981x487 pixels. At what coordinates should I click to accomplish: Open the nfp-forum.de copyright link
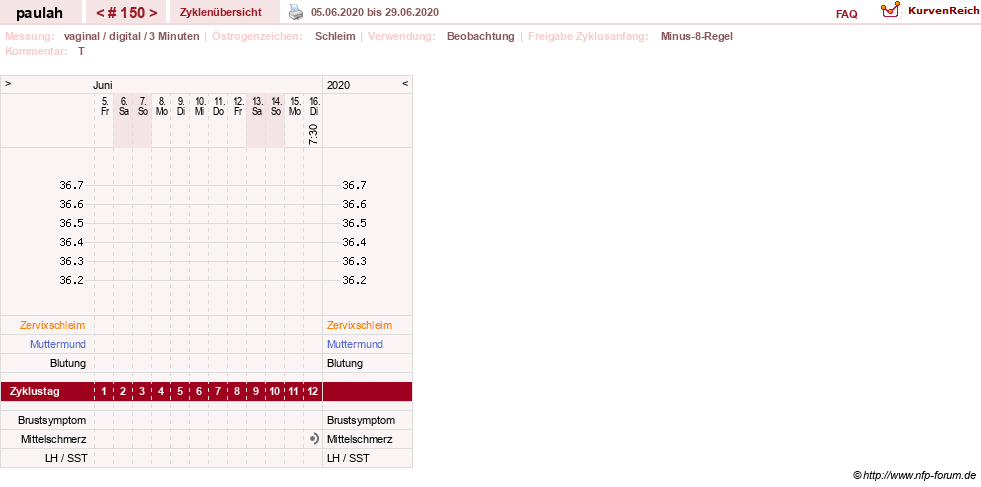pyautogui.click(x=915, y=476)
